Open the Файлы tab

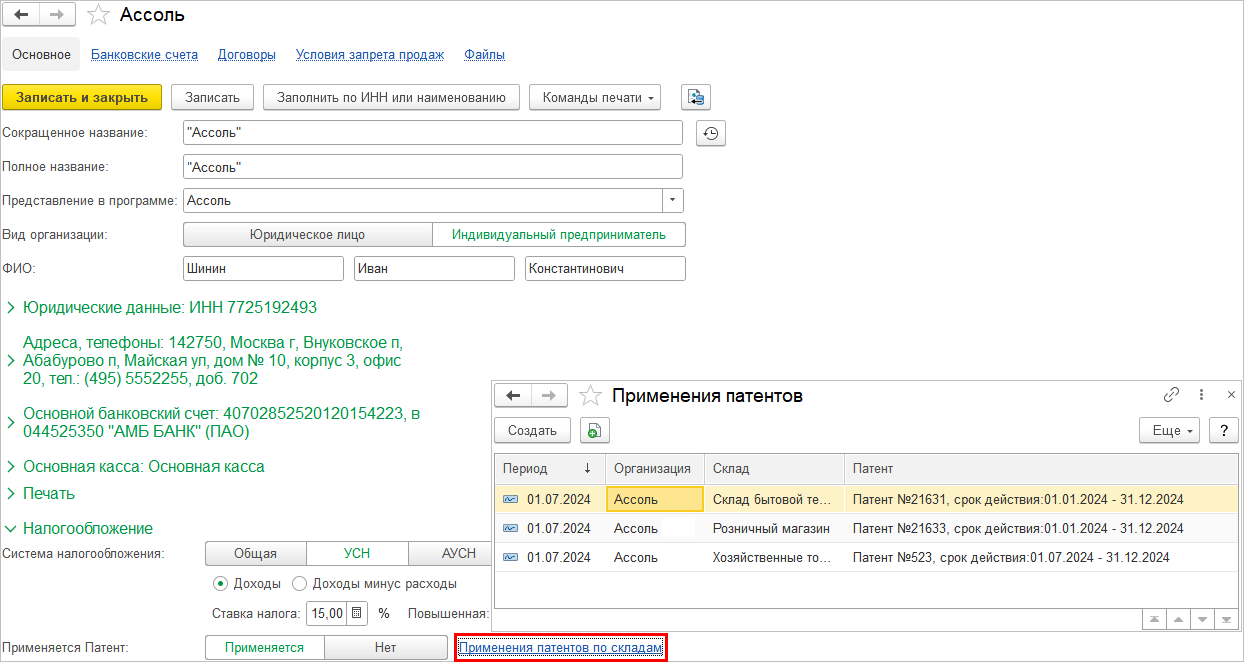(484, 55)
